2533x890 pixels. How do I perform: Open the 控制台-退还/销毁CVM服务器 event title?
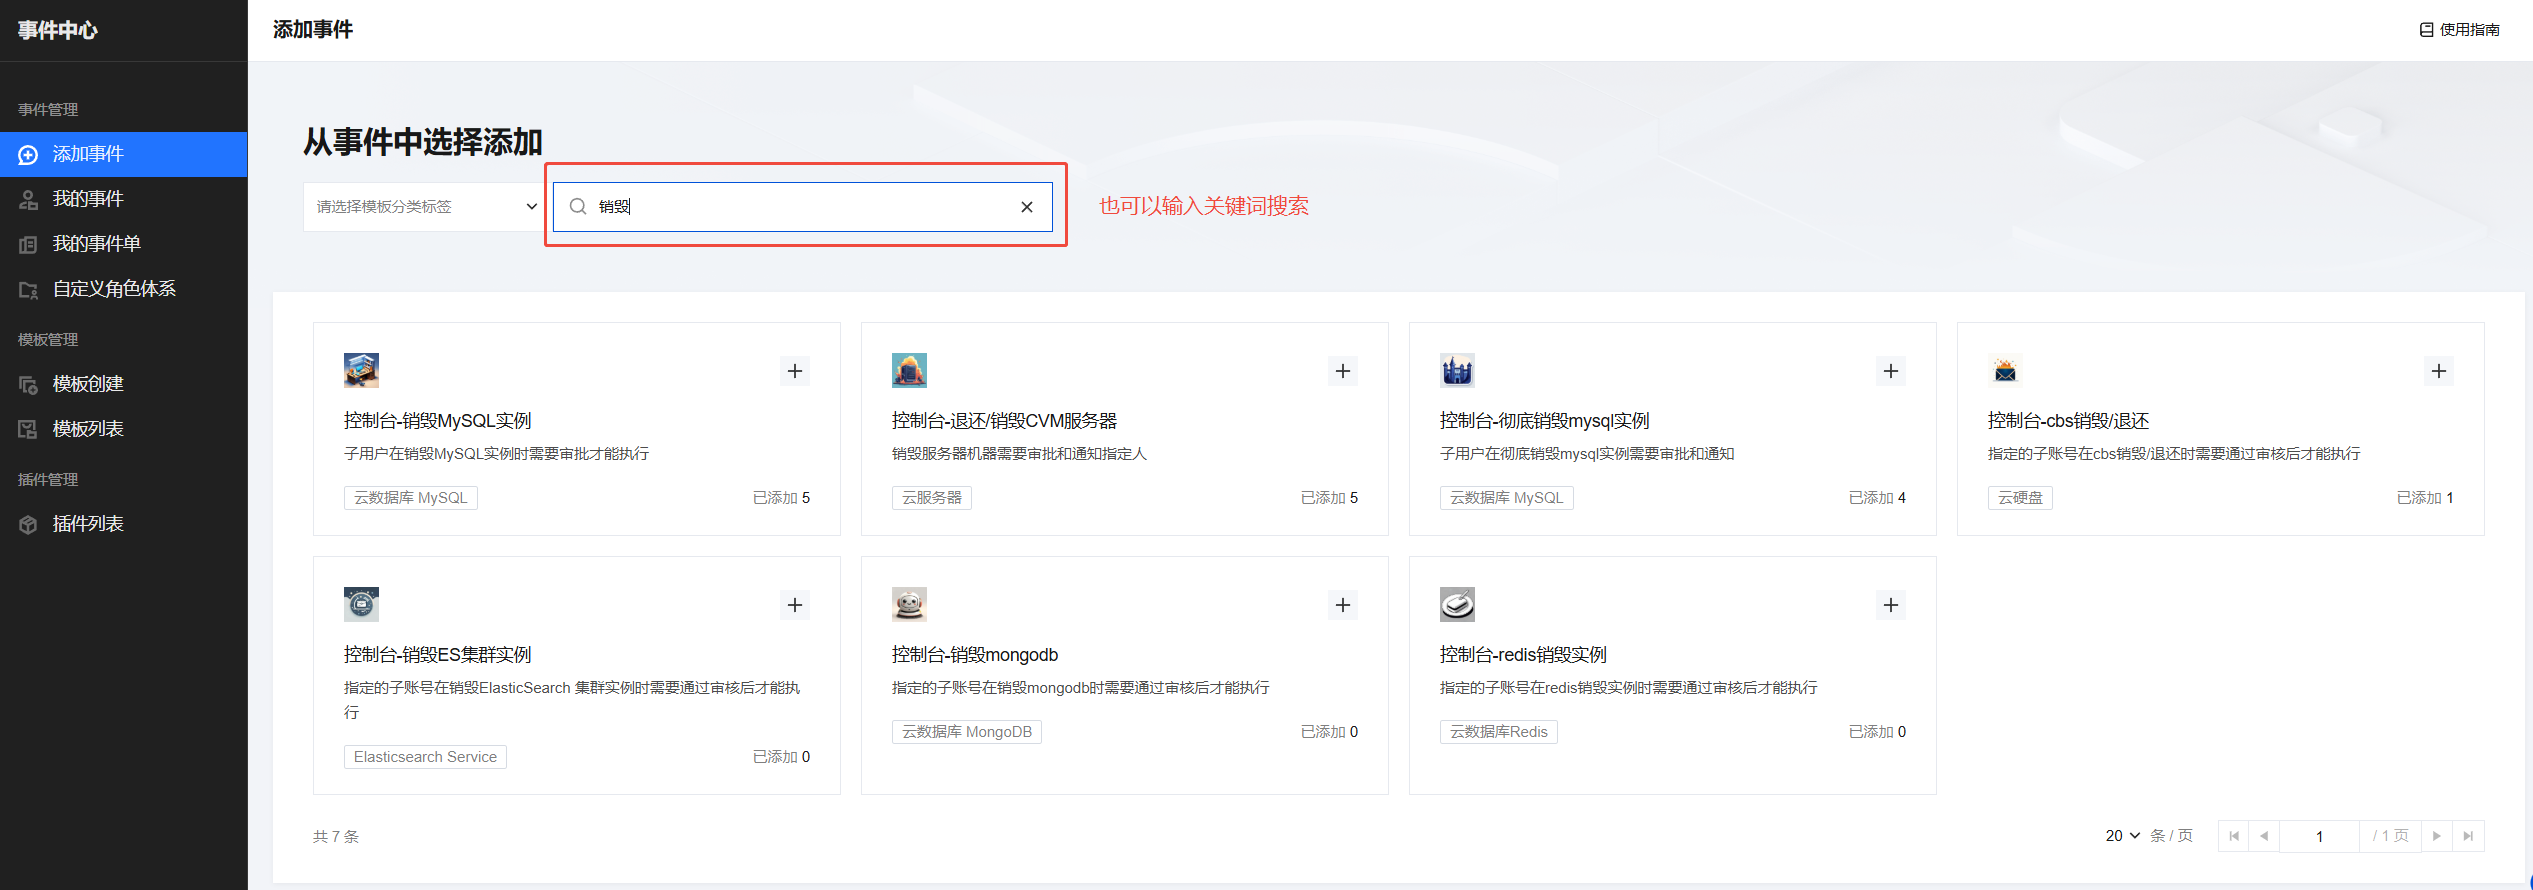[x=1004, y=421]
